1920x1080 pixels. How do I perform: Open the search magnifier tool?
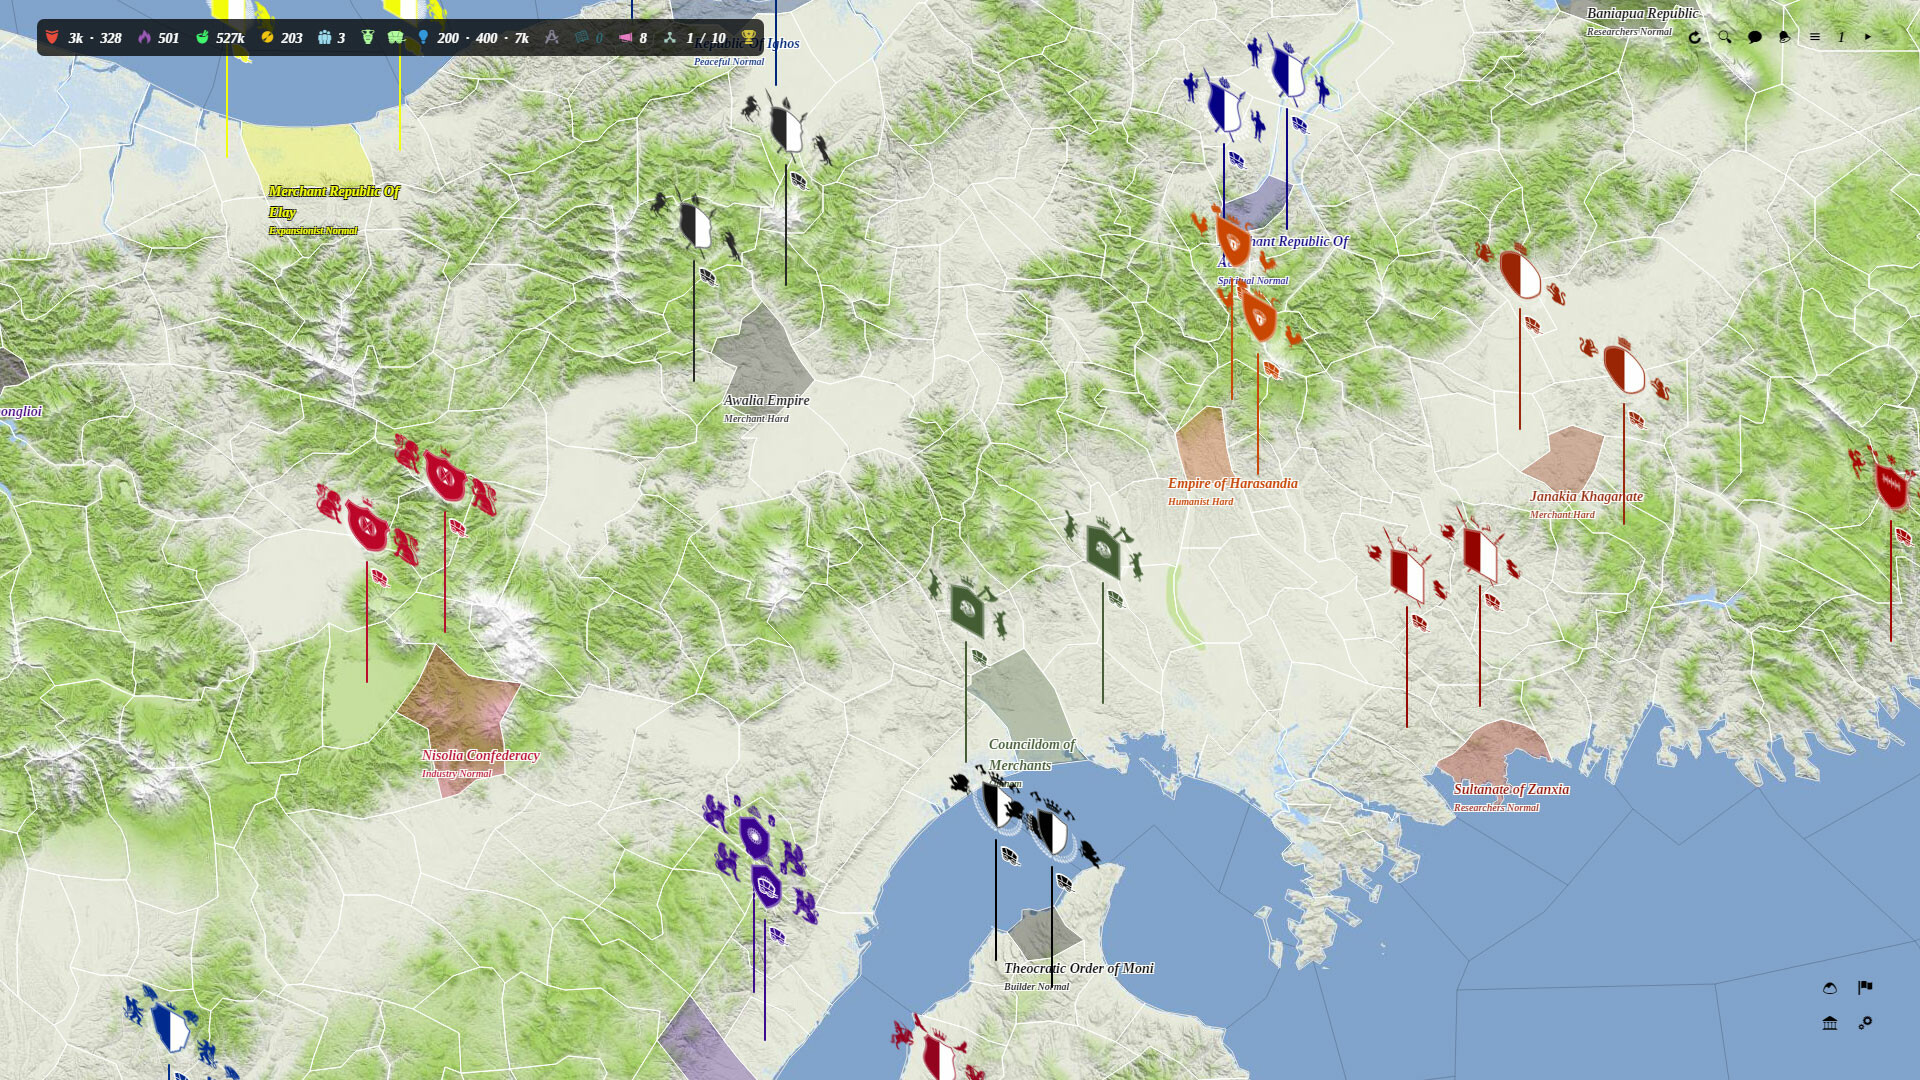tap(1724, 37)
